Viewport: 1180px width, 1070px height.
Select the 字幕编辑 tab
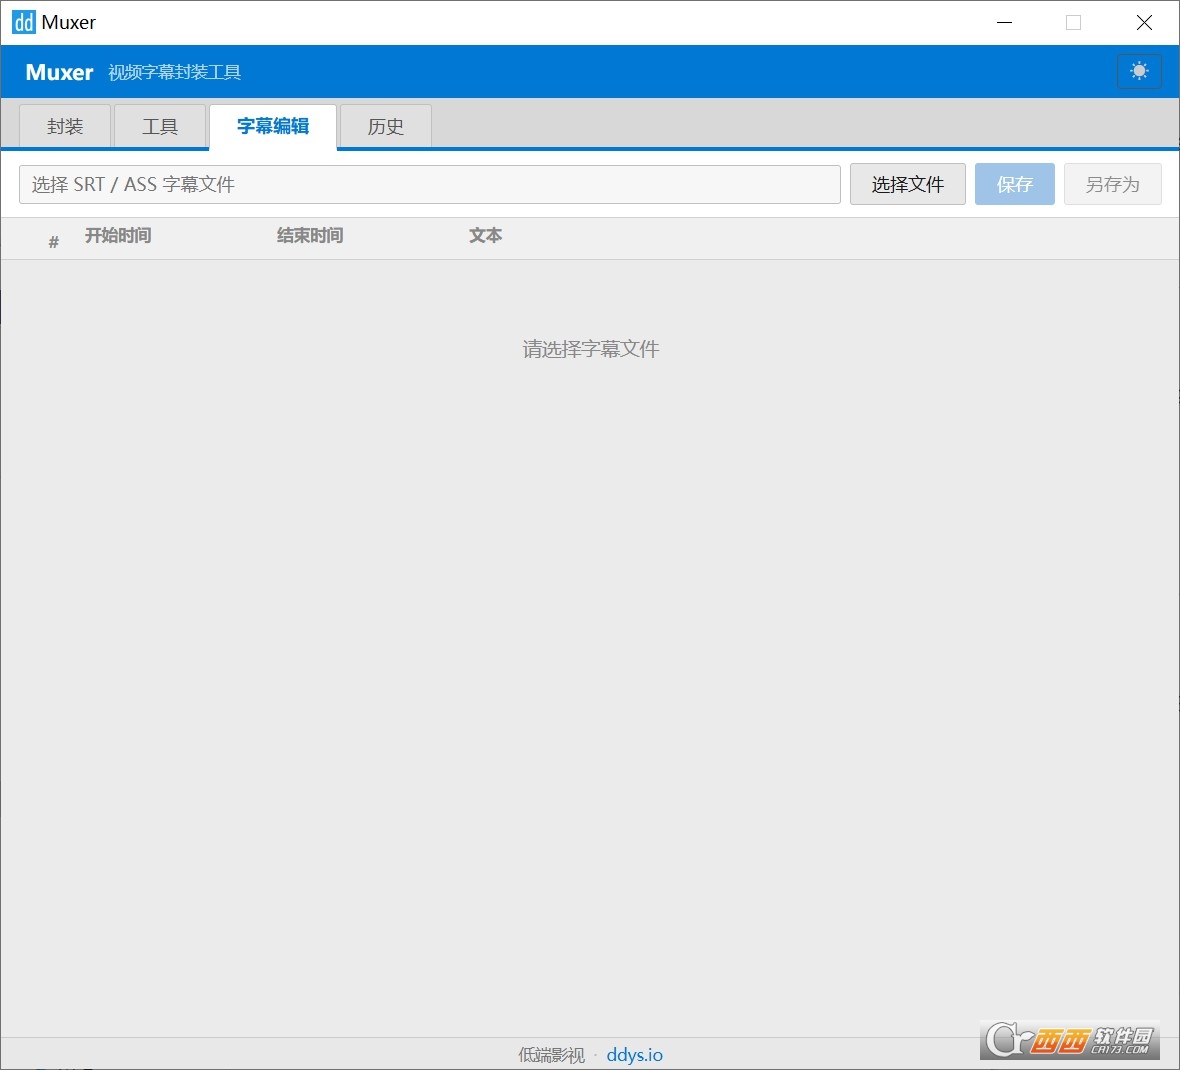[x=273, y=126]
